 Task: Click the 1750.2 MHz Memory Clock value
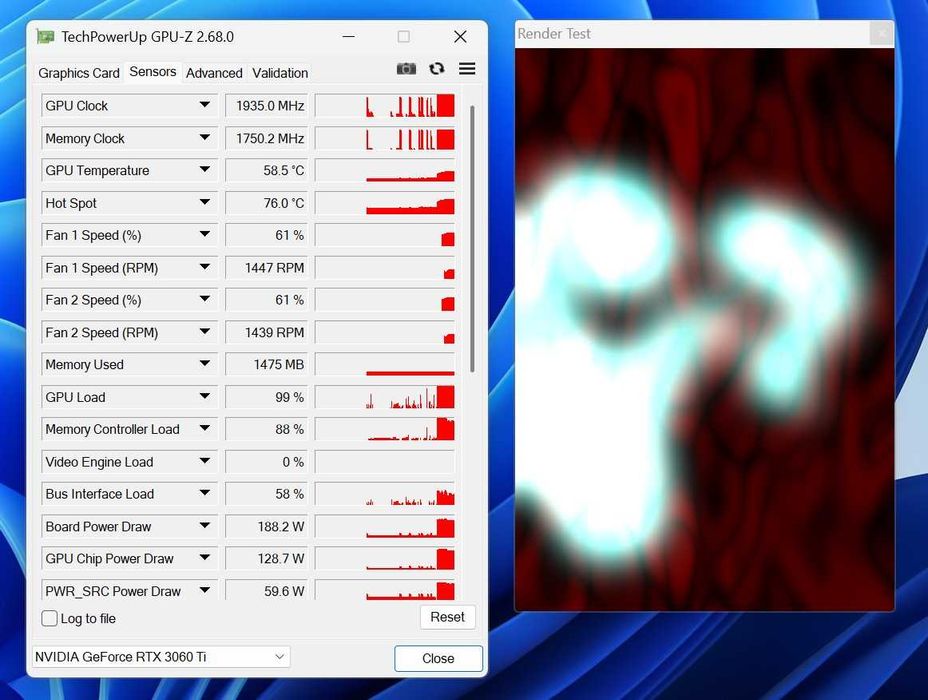[x=266, y=138]
